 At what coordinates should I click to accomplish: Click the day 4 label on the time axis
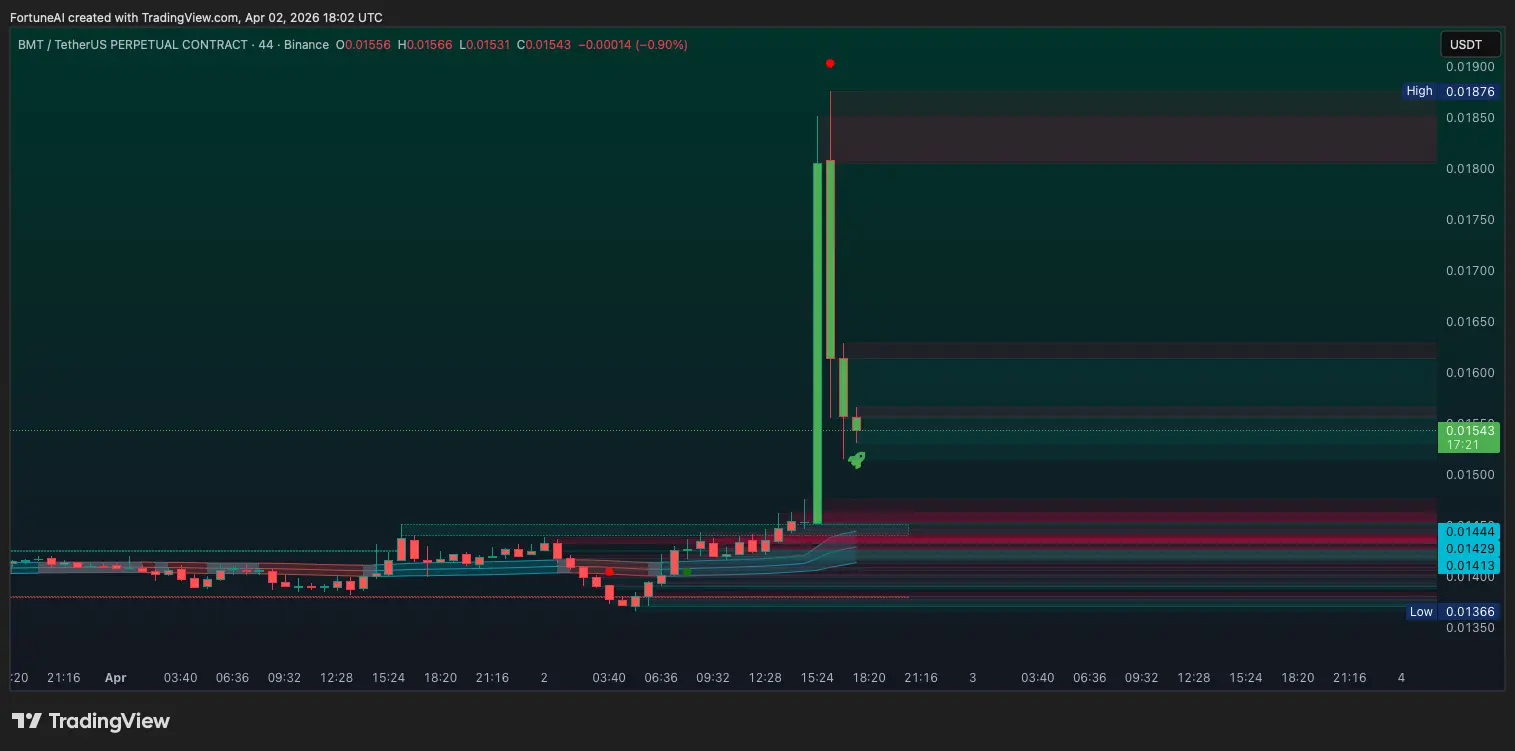point(1401,677)
